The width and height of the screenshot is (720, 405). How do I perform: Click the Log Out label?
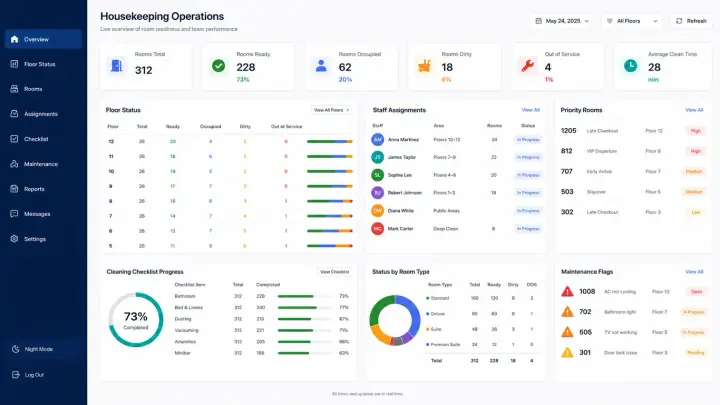point(34,375)
